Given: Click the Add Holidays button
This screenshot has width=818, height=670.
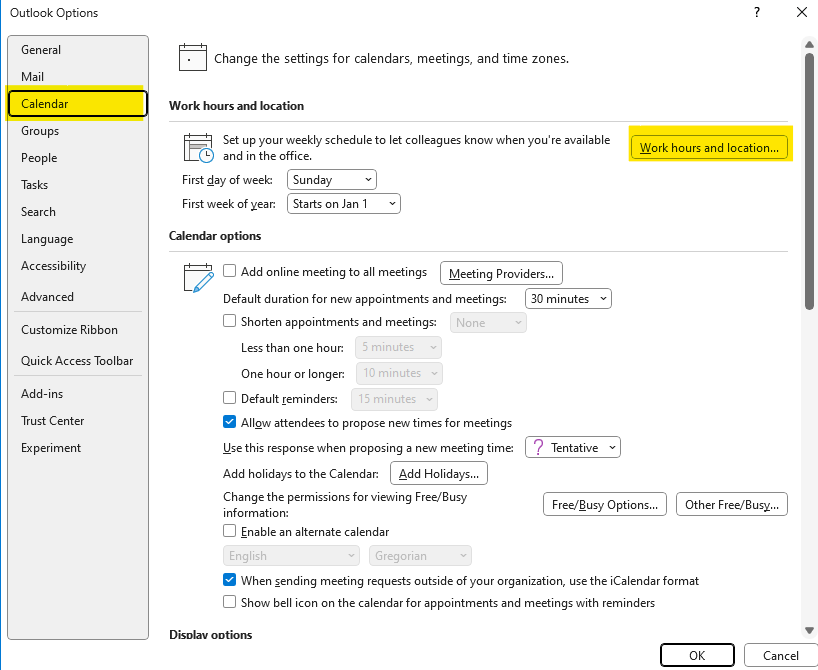Looking at the screenshot, I should point(439,473).
